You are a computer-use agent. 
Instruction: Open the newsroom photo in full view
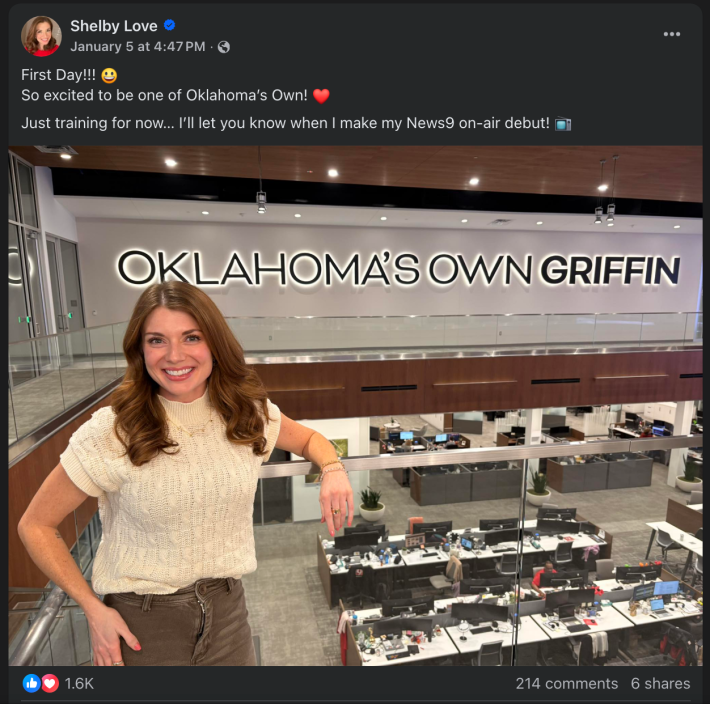(x=355, y=405)
